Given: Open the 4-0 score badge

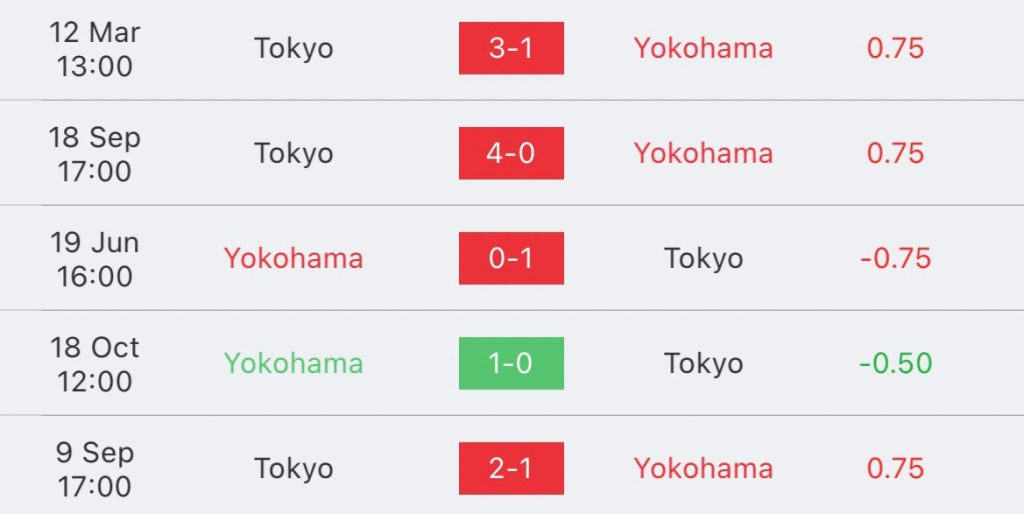Looking at the screenshot, I should click(511, 153).
